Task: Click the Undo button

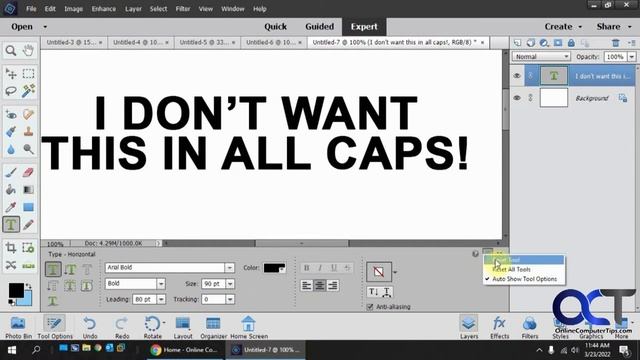Action: pyautogui.click(x=90, y=327)
